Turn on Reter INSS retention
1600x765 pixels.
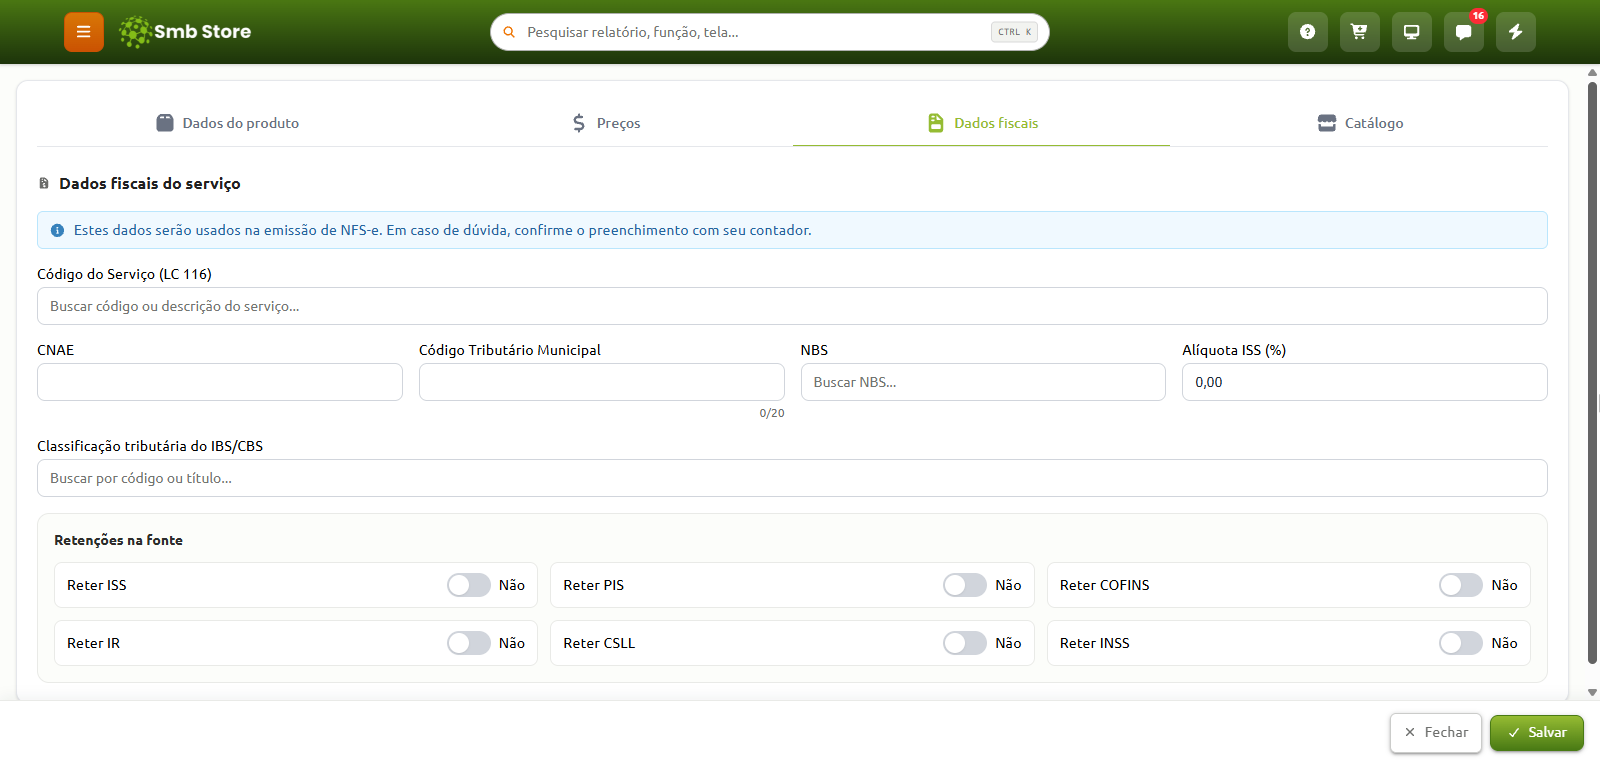[1460, 643]
